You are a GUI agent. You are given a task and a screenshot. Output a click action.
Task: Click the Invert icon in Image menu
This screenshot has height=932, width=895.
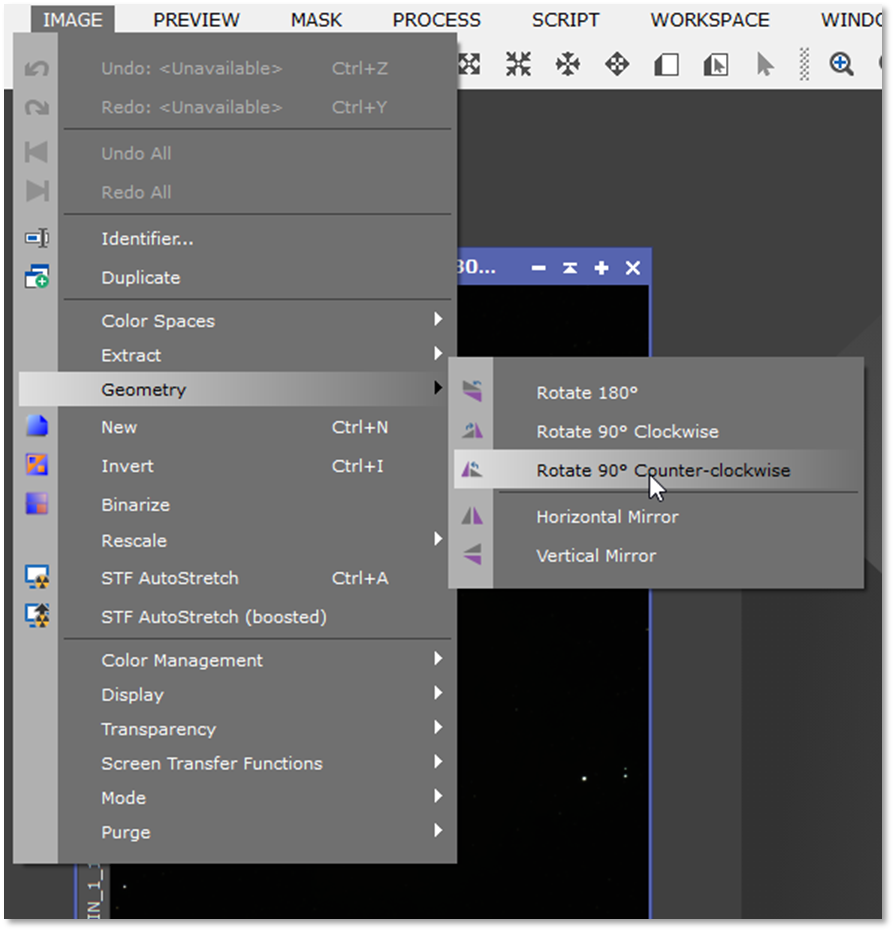[37, 465]
